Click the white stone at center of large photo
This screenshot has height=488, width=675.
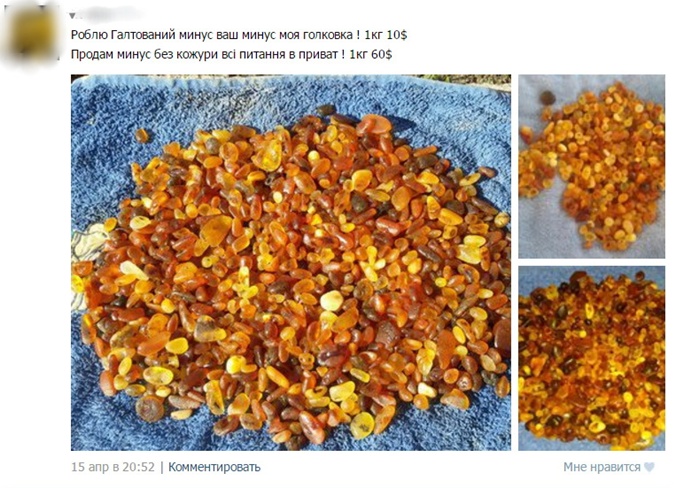click(331, 300)
